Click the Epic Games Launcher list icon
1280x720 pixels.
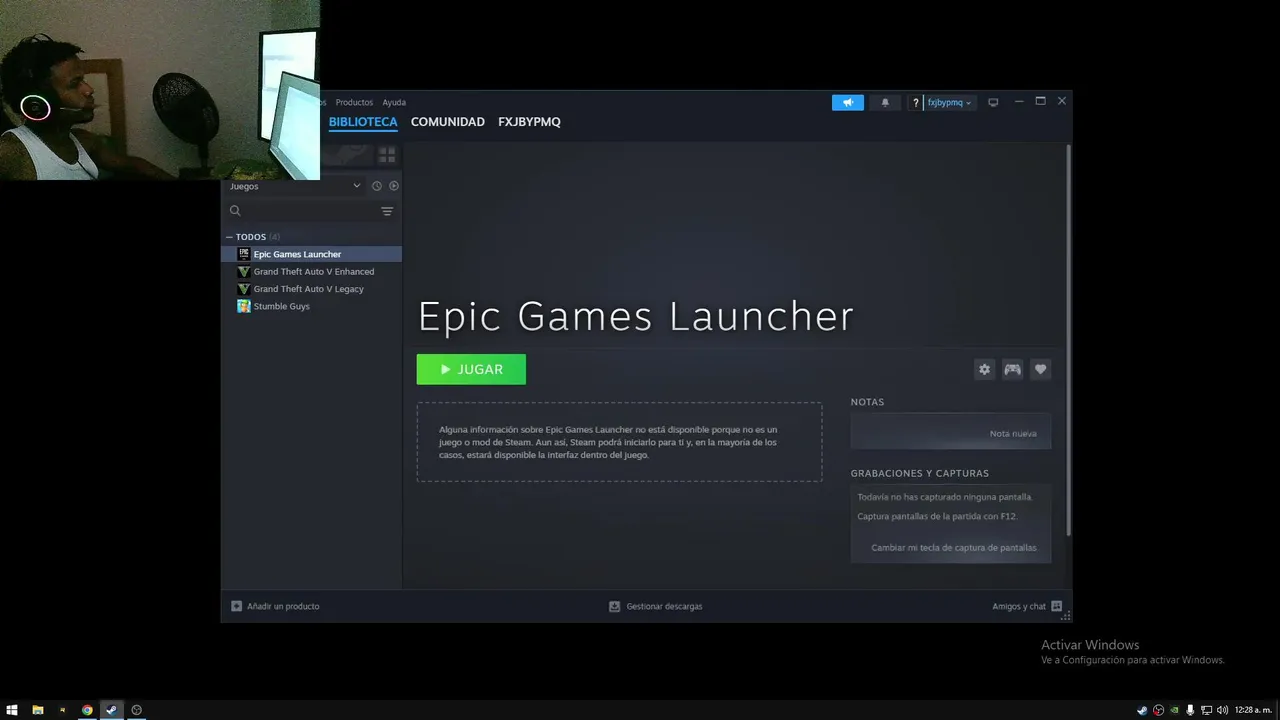click(244, 254)
